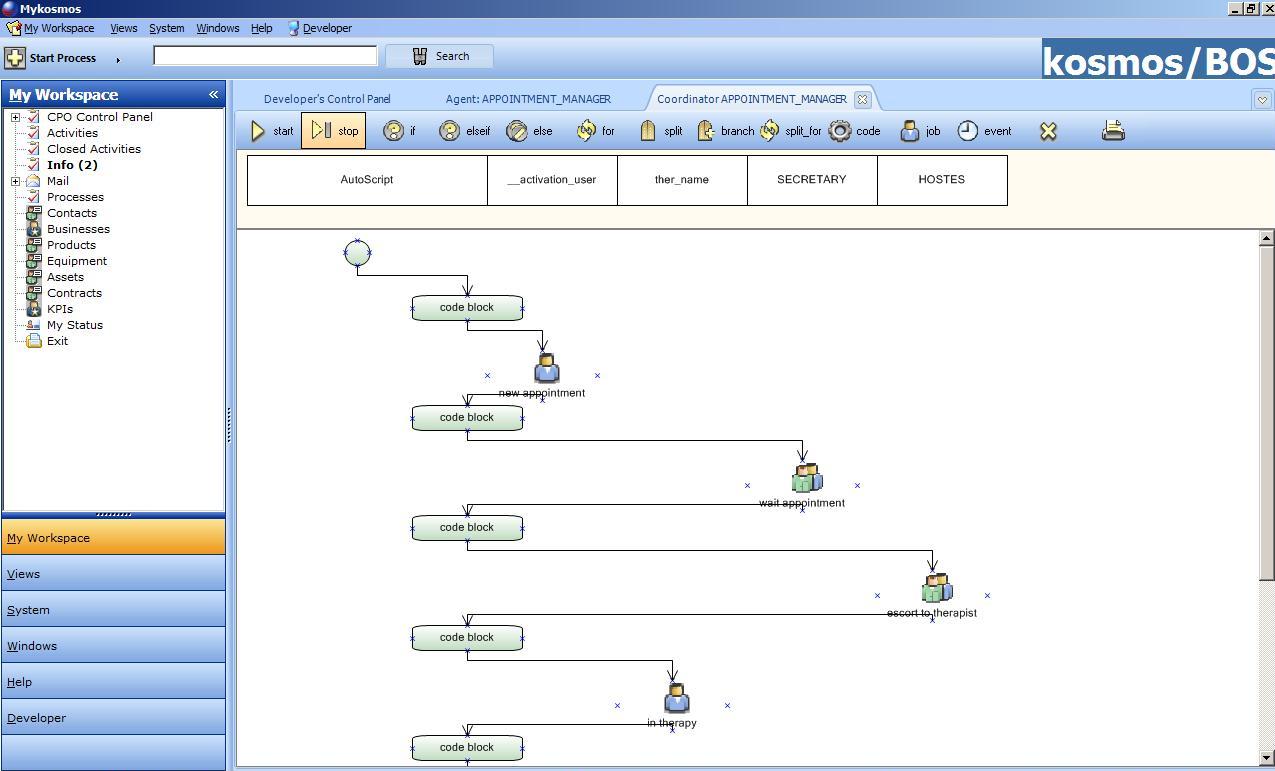
Task: Add a split element
Action: [660, 130]
